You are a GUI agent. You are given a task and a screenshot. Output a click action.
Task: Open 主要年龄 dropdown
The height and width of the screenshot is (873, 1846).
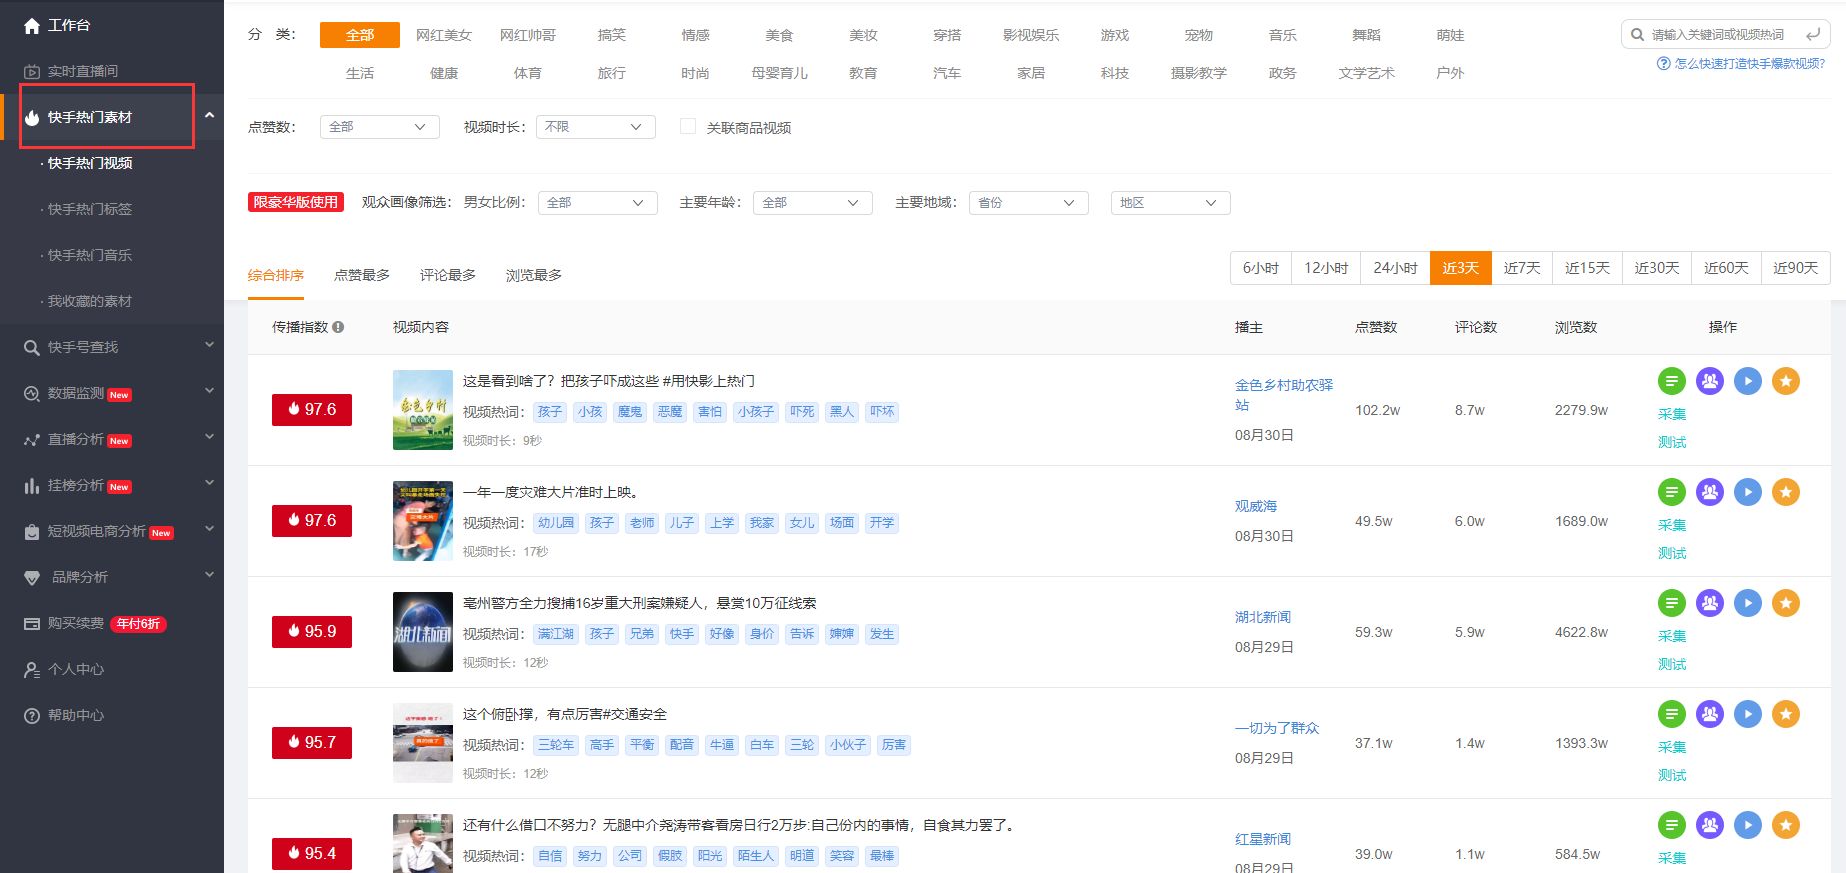point(813,203)
